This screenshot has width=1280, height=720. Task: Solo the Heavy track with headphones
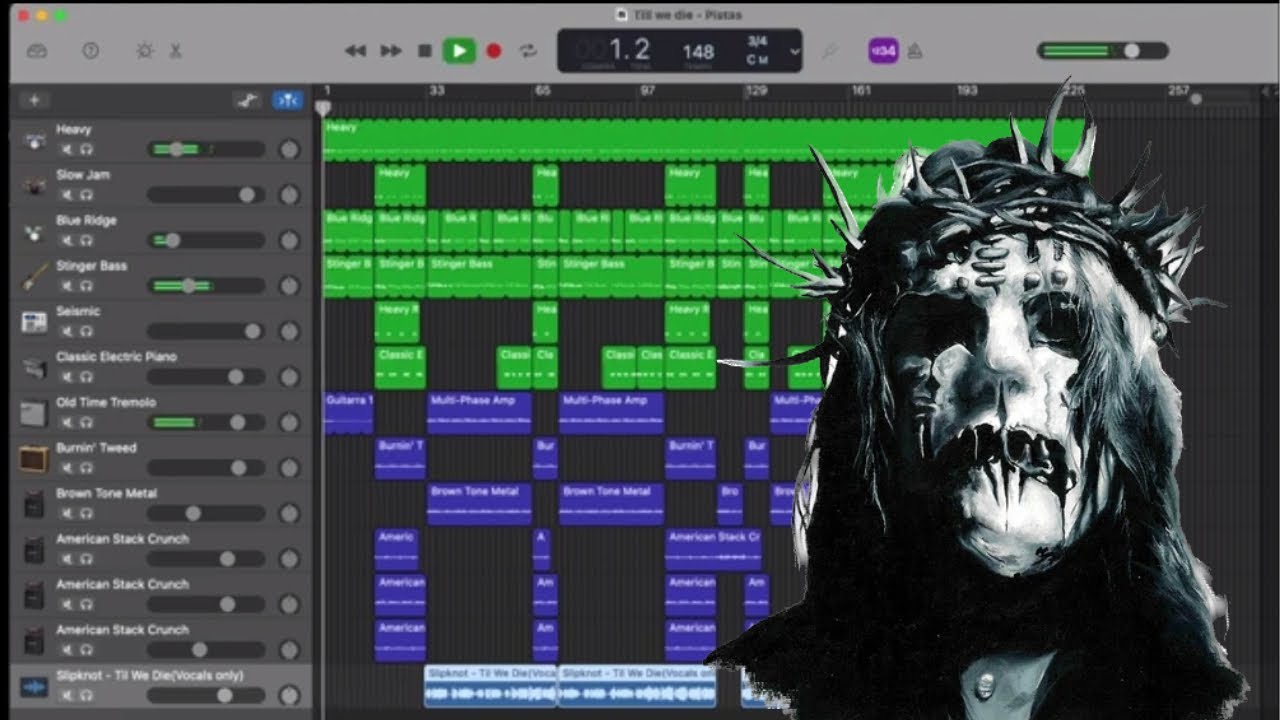tap(87, 149)
